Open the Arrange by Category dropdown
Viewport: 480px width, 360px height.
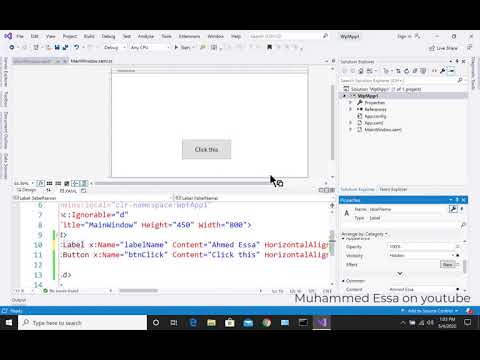click(x=365, y=234)
